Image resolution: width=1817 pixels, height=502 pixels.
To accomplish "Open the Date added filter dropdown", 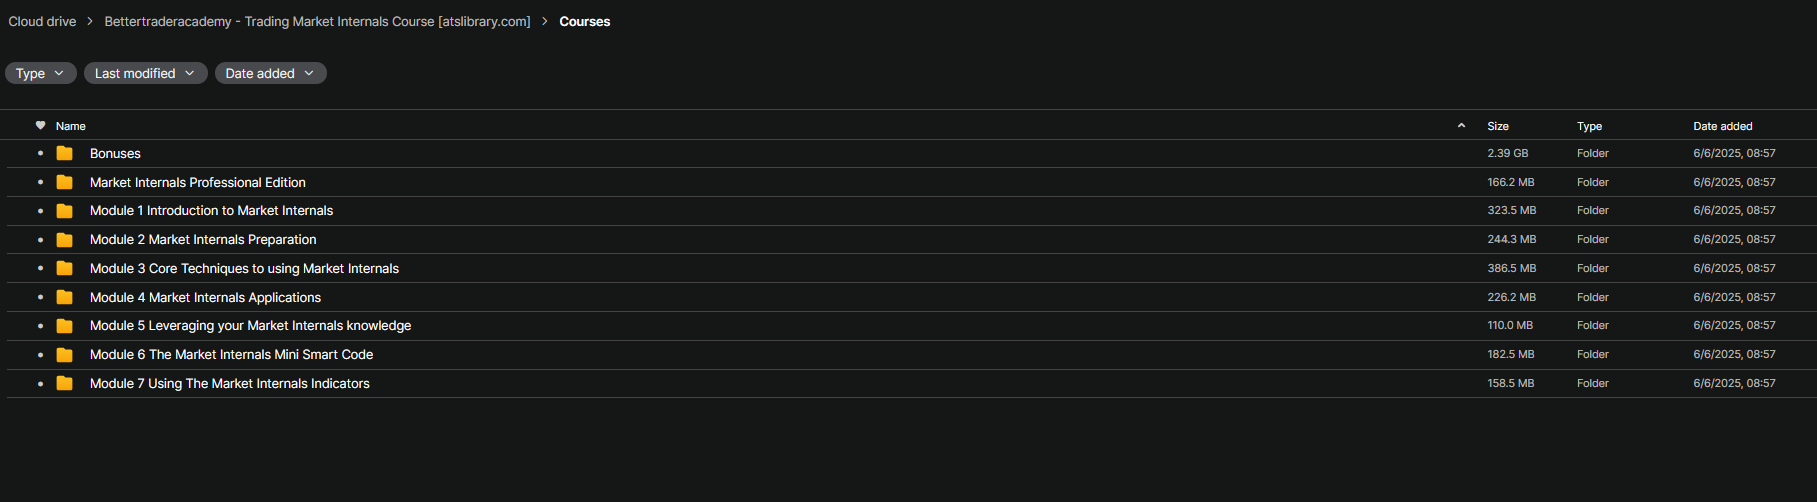I will (270, 73).
